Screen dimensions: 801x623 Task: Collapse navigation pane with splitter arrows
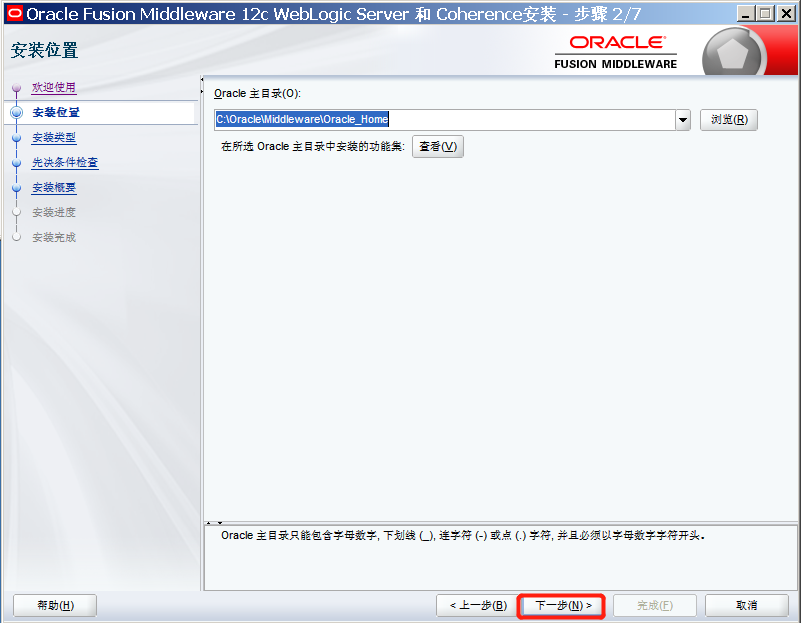pyautogui.click(x=202, y=85)
